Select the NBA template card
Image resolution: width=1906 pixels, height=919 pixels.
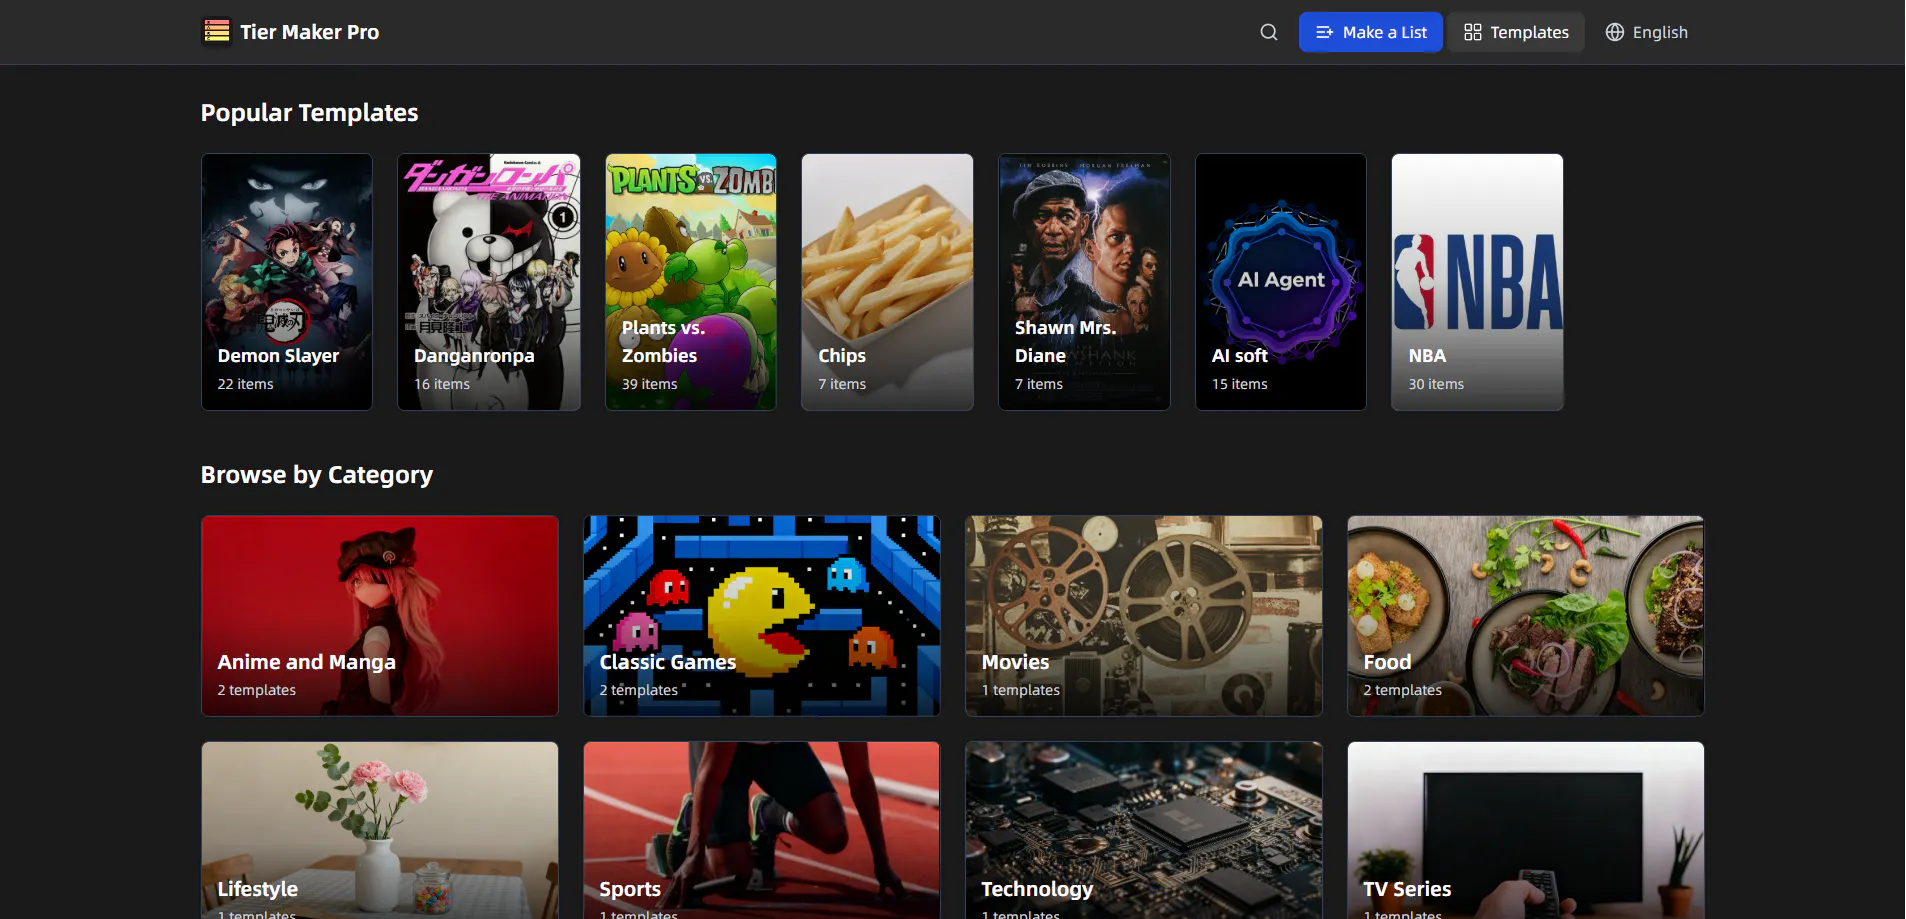(x=1477, y=282)
